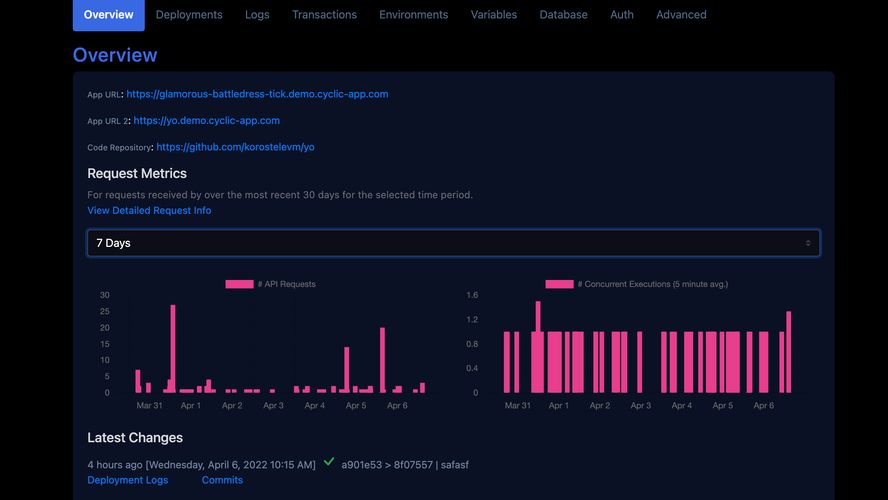888x500 pixels.
Task: Click the green deployment success checkmark
Action: (x=329, y=462)
